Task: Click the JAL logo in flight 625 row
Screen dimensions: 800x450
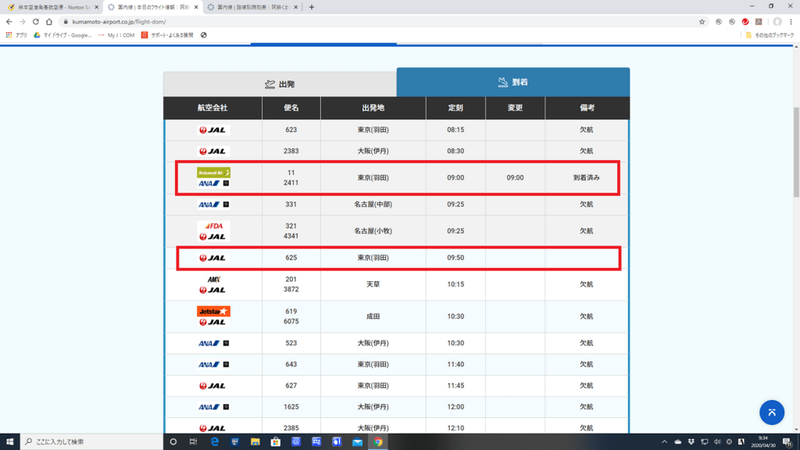Action: (213, 258)
